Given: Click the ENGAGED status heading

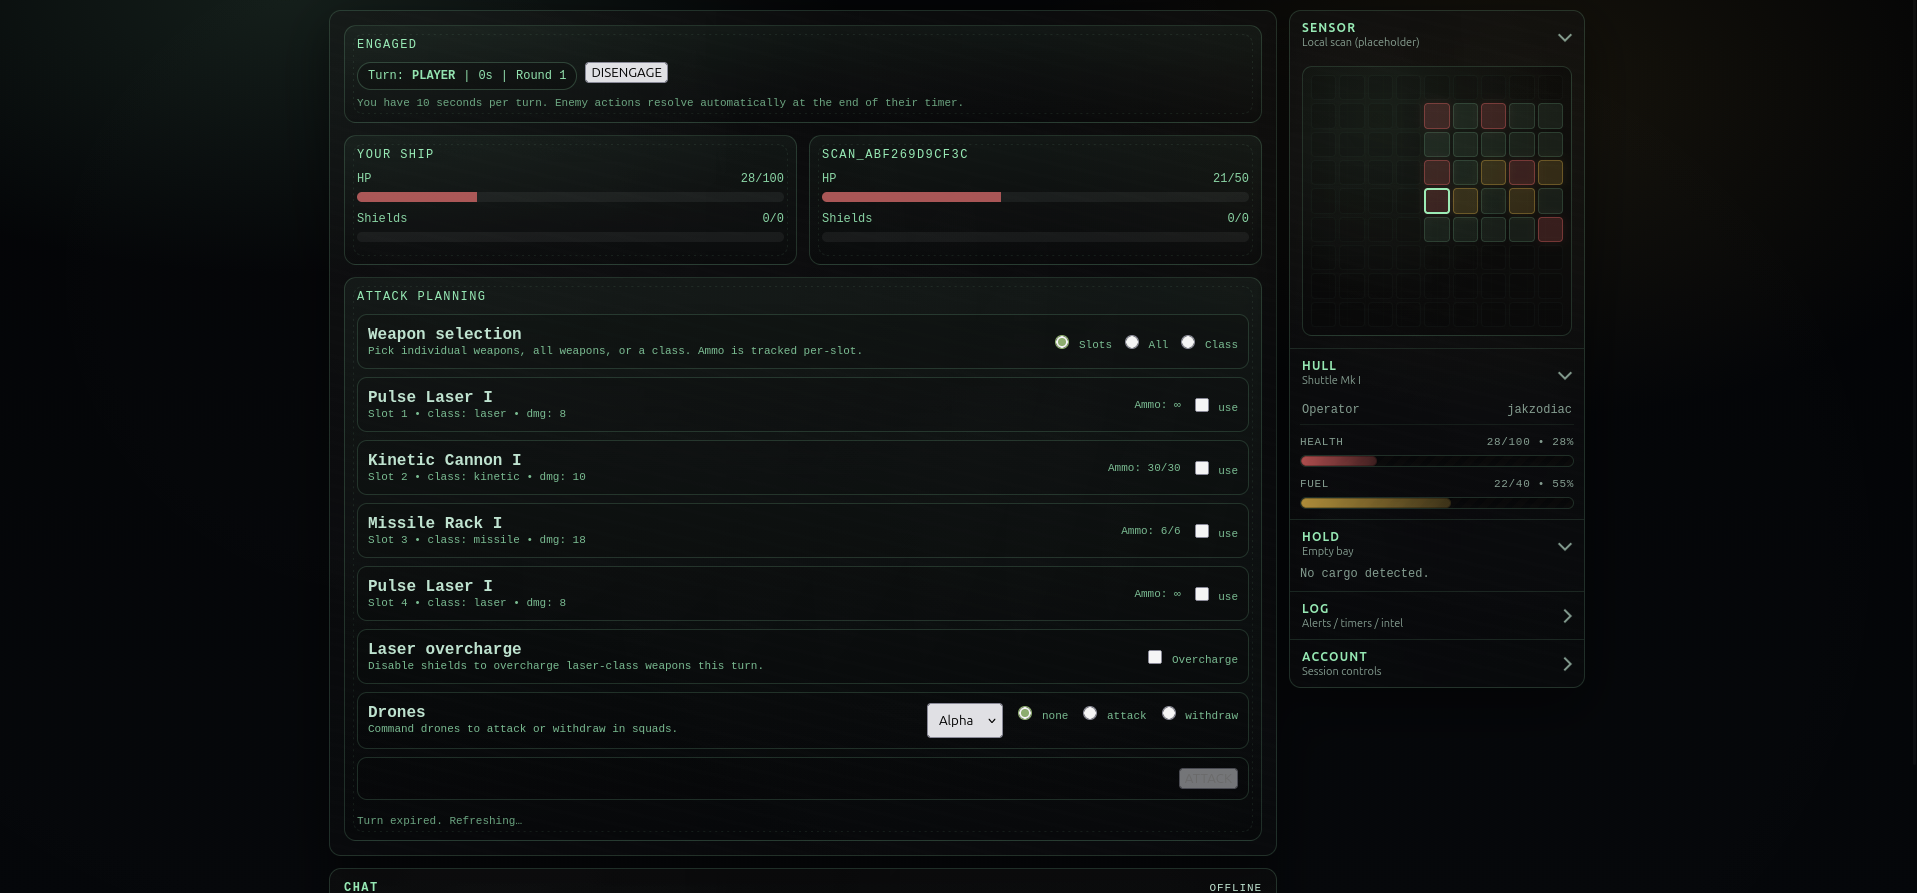Looking at the screenshot, I should point(387,44).
